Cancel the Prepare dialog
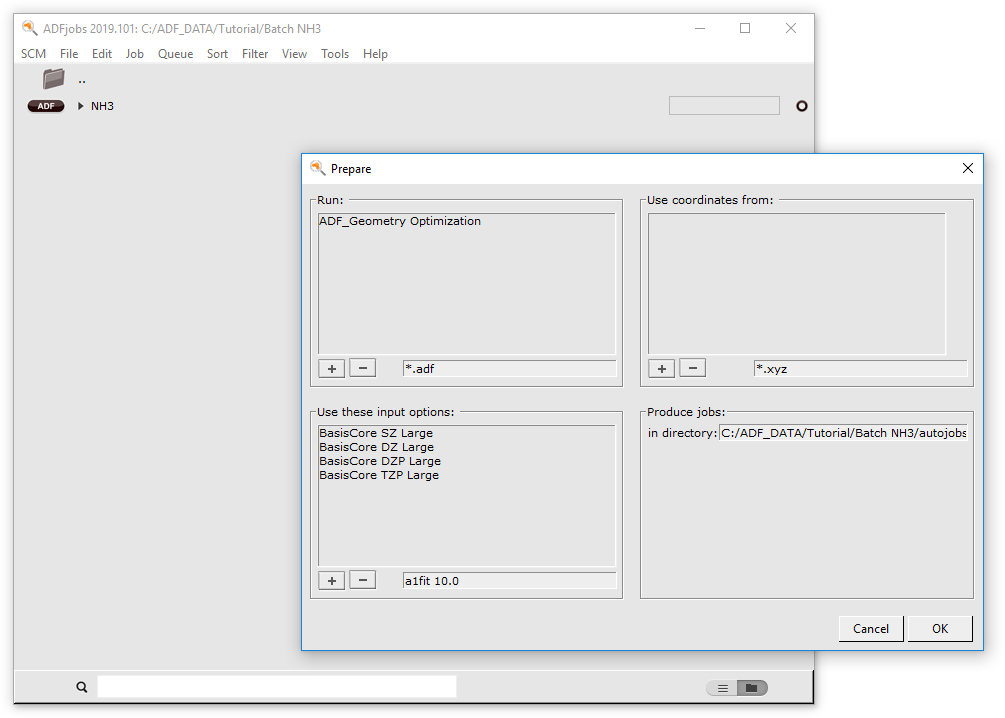The image size is (1005, 718). click(x=870, y=628)
